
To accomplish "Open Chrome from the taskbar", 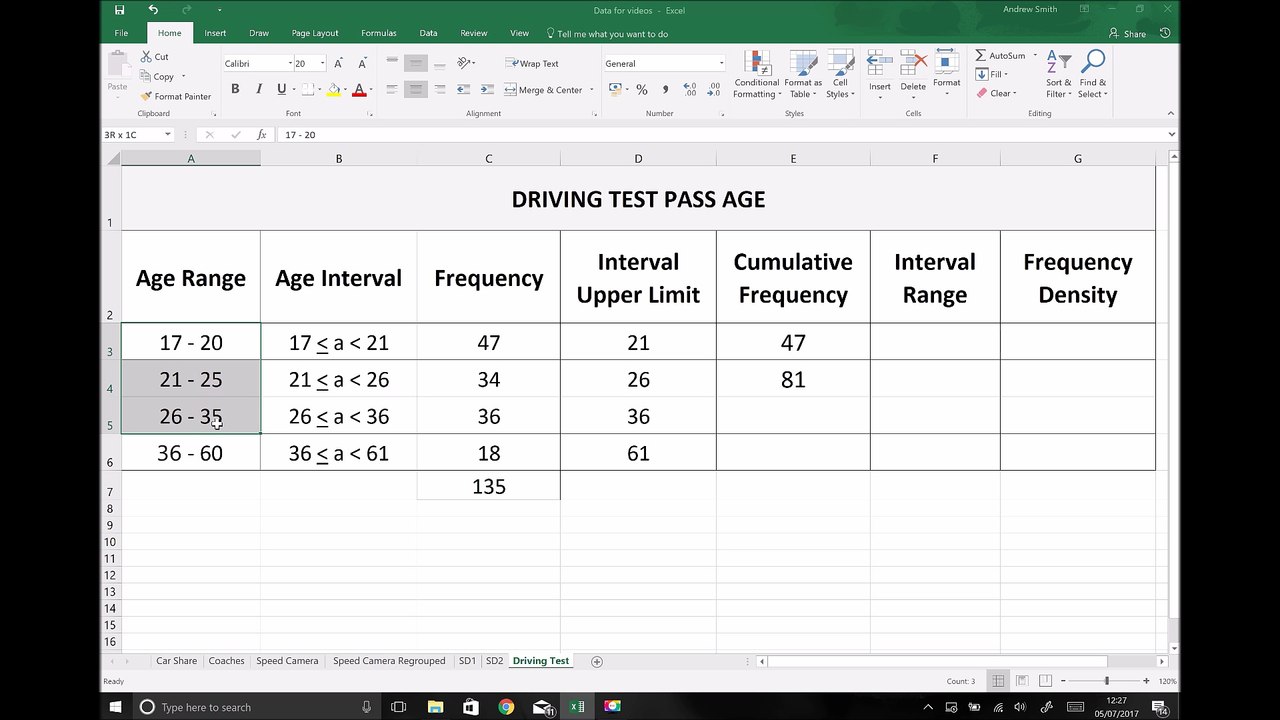I will tap(506, 707).
